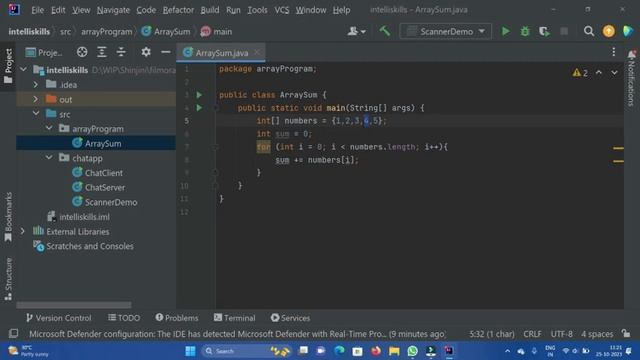Collapse the arrayProgram package
This screenshot has height=360, width=640.
click(x=49, y=129)
